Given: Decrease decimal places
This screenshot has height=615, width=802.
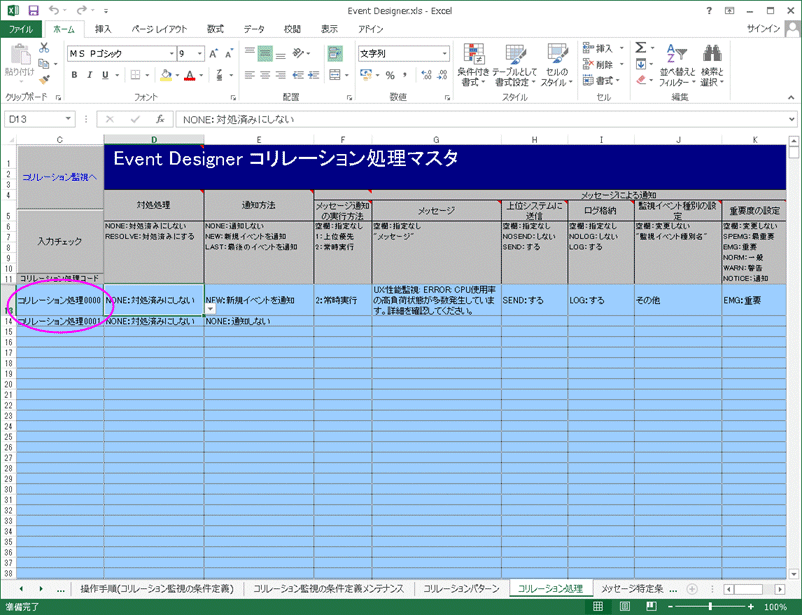Looking at the screenshot, I should pos(443,75).
